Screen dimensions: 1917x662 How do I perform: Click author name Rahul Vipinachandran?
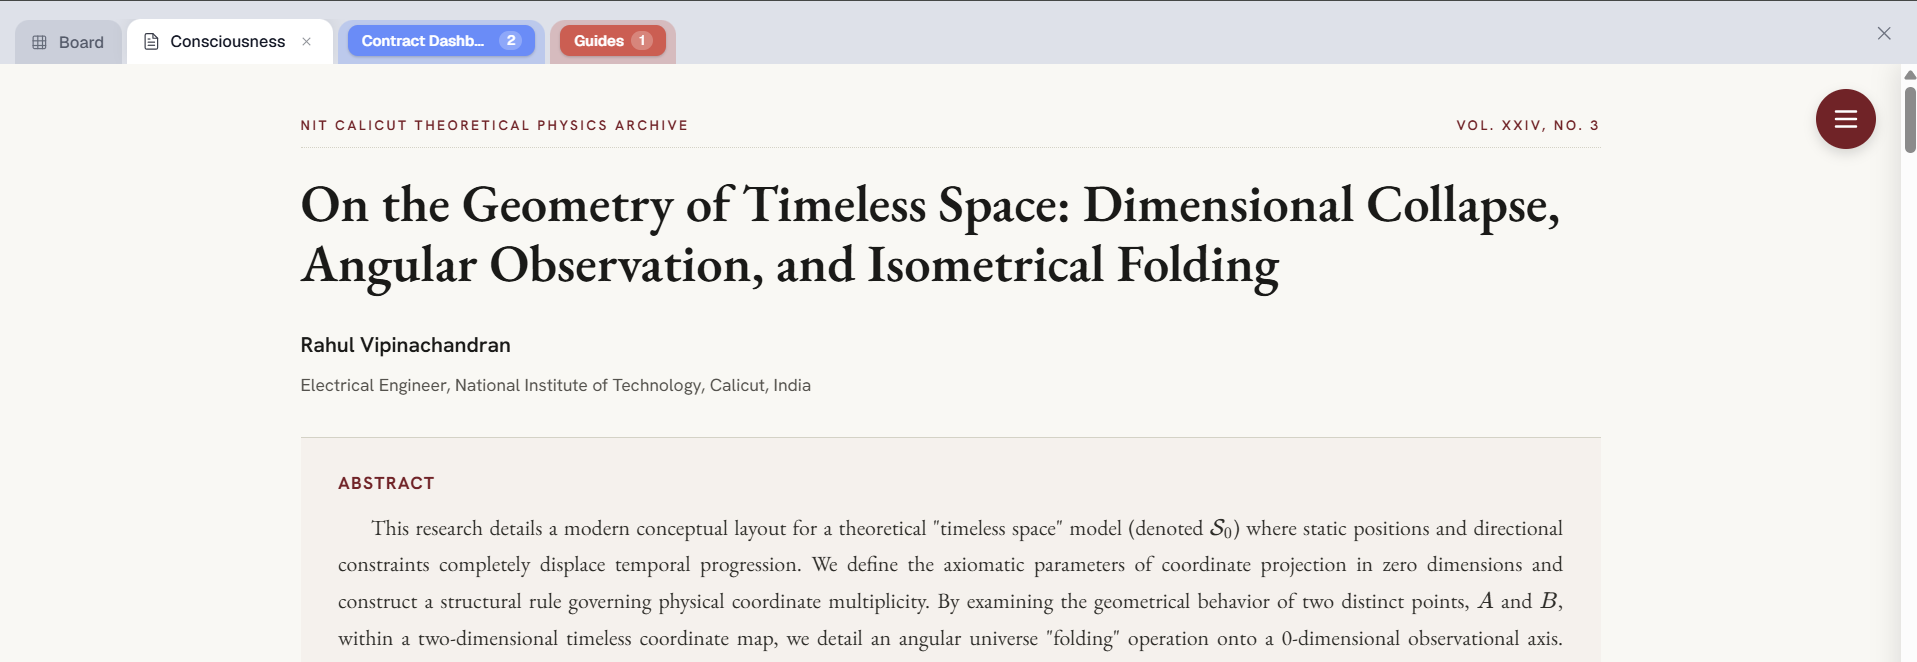[x=405, y=345]
